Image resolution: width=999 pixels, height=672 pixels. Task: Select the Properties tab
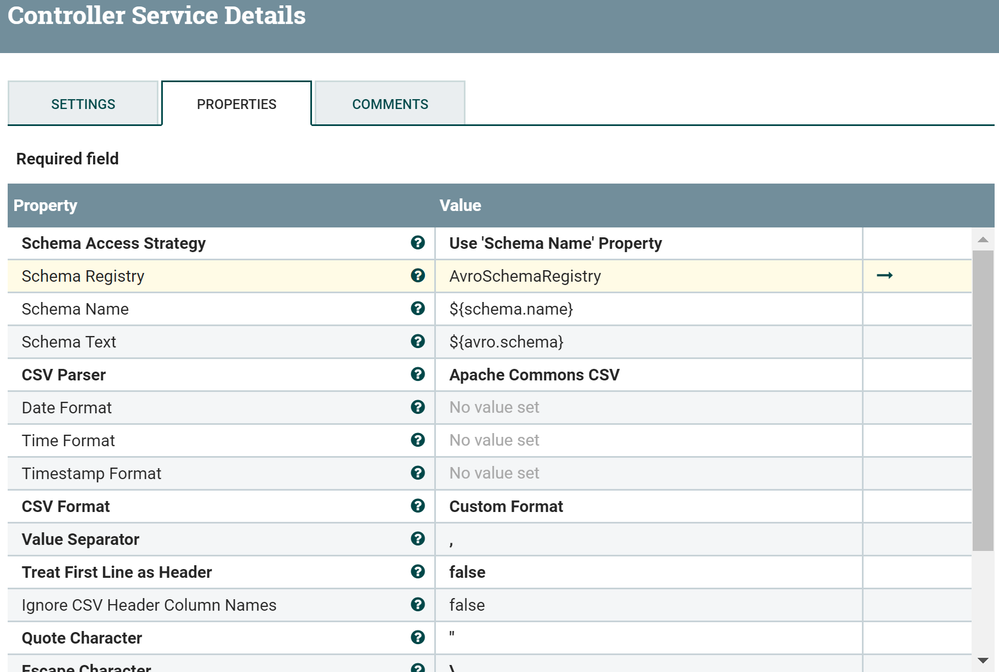pyautogui.click(x=236, y=104)
